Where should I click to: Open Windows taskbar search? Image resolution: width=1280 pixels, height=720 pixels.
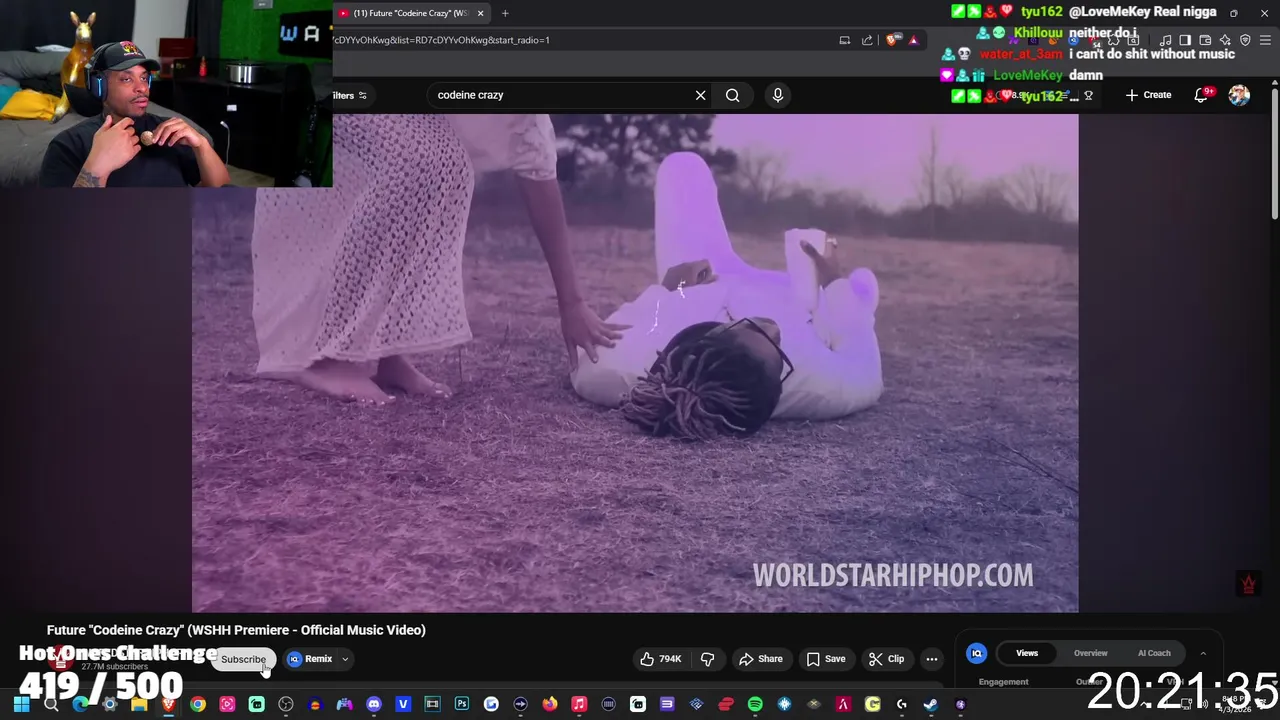click(x=51, y=705)
